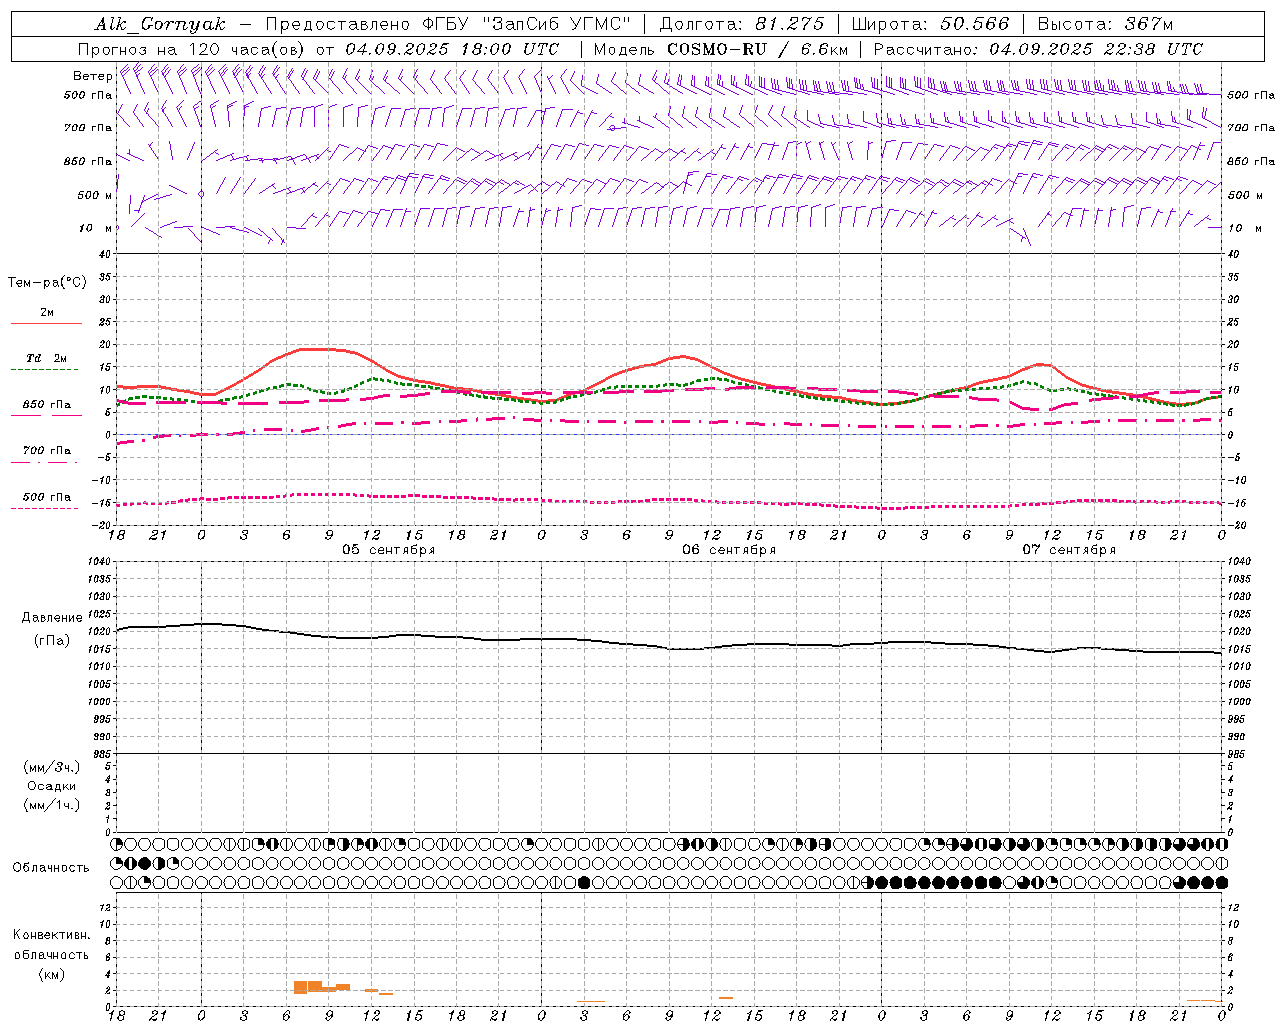Click the 'Высота: 367м' elevation text

(1105, 24)
